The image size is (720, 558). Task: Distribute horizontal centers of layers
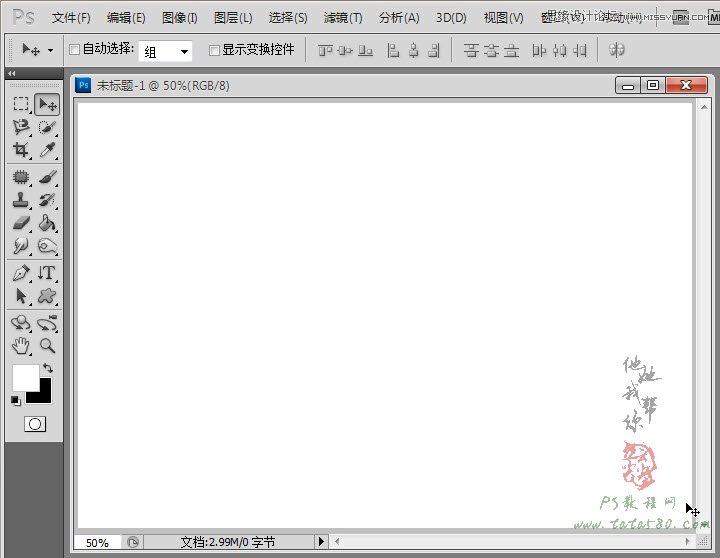(559, 50)
